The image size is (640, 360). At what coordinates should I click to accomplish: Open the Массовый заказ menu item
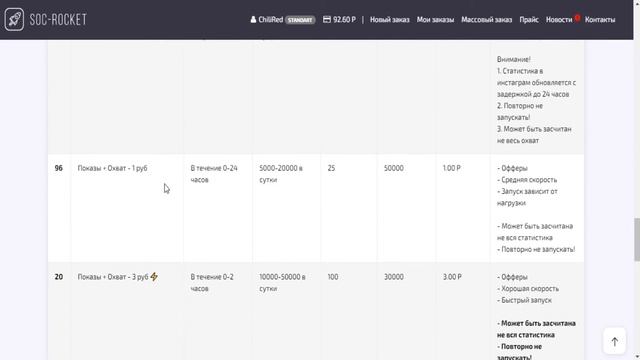coord(487,20)
